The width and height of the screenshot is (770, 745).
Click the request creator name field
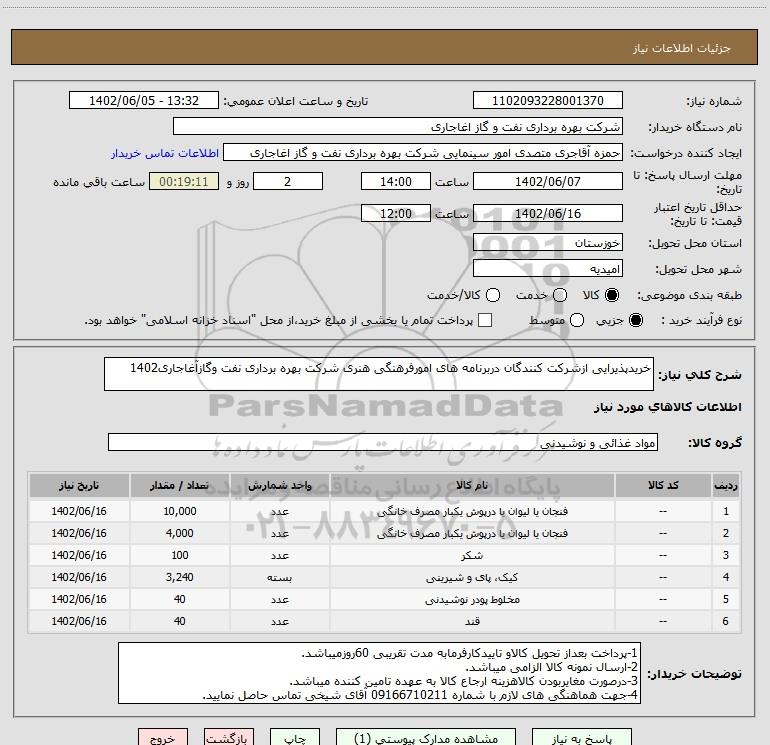point(423,153)
